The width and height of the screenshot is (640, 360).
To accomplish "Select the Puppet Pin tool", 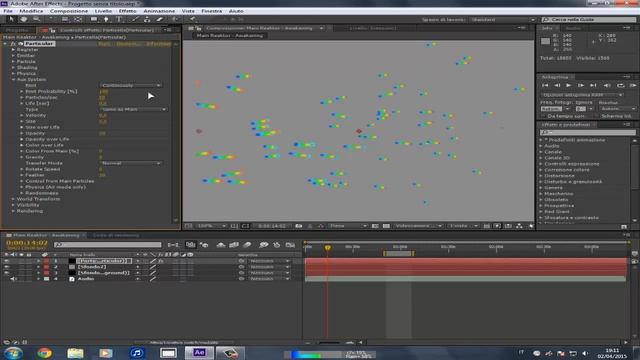I will [192, 19].
